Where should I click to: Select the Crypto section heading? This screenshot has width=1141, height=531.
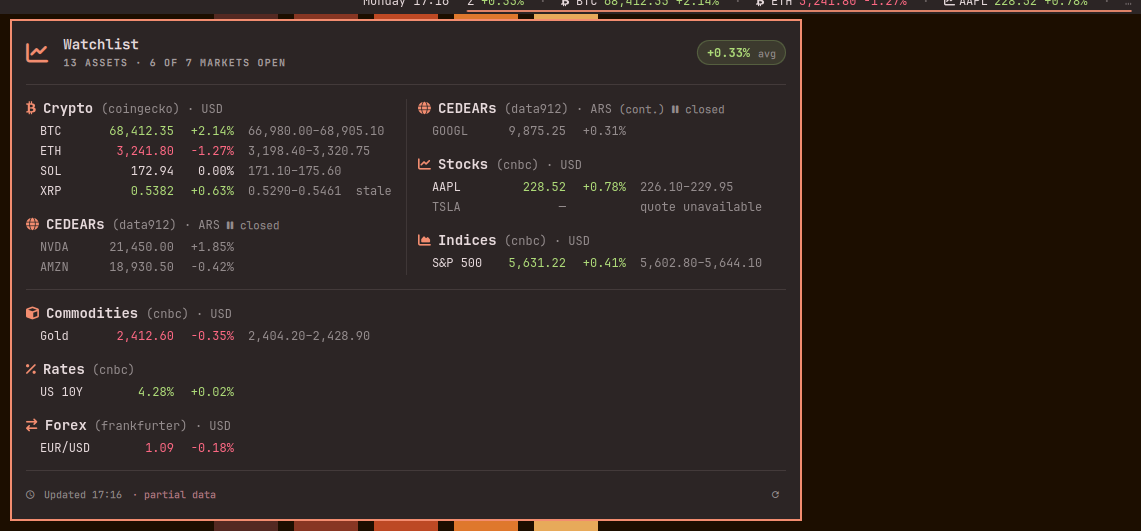(x=68, y=108)
